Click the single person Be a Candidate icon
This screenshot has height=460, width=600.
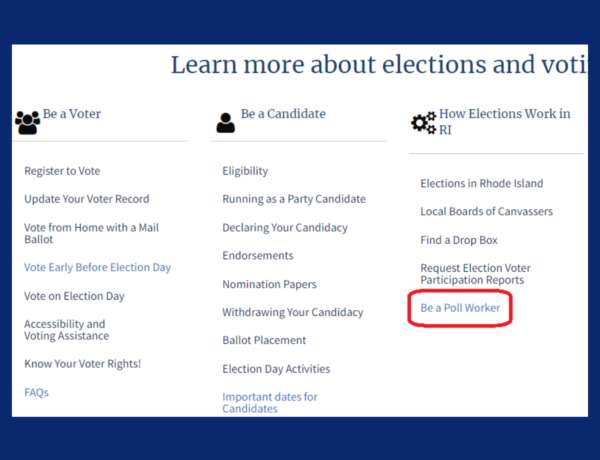pos(225,123)
